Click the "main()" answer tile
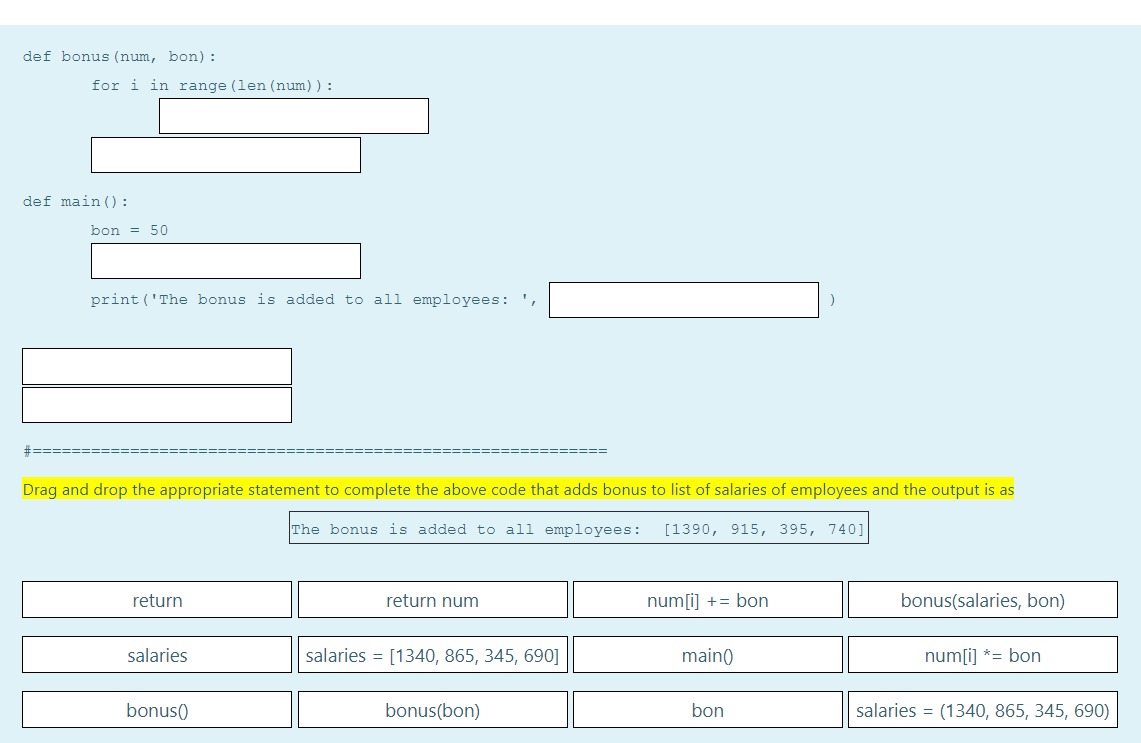This screenshot has width=1141, height=743. [x=707, y=654]
